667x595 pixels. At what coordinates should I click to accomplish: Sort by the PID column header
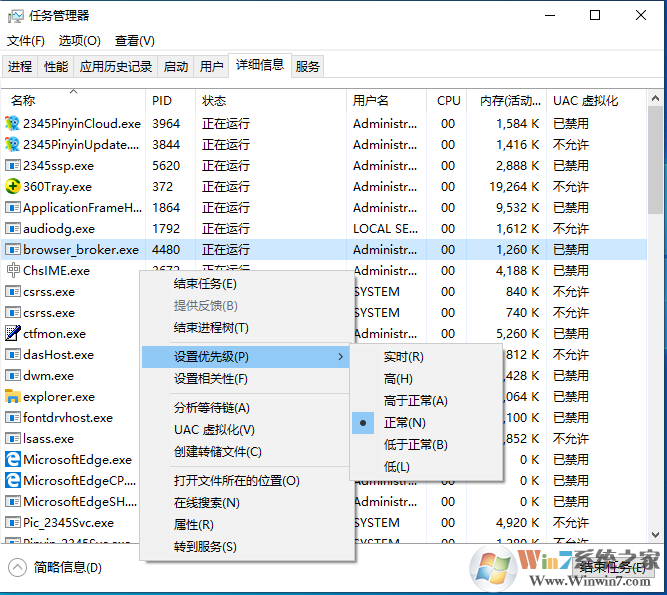(170, 101)
